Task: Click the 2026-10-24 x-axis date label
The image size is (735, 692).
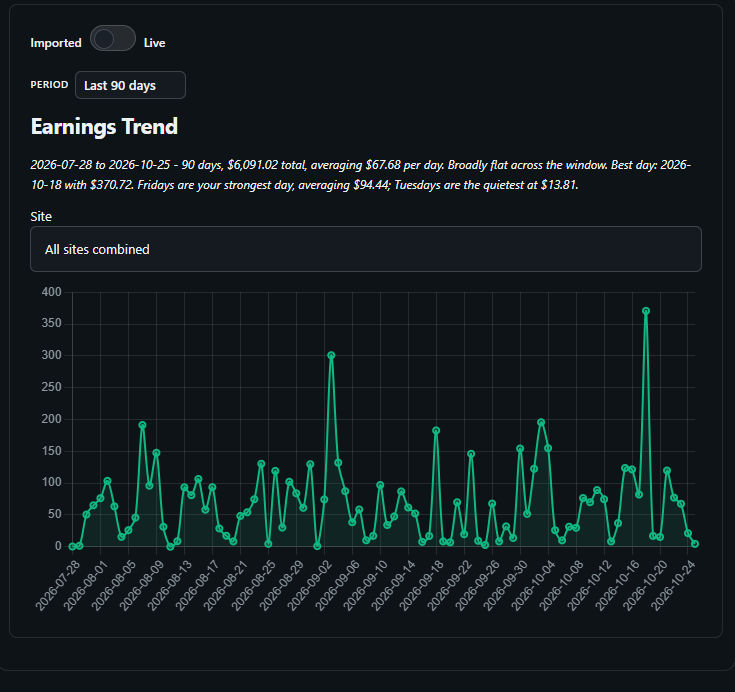Action: [673, 586]
